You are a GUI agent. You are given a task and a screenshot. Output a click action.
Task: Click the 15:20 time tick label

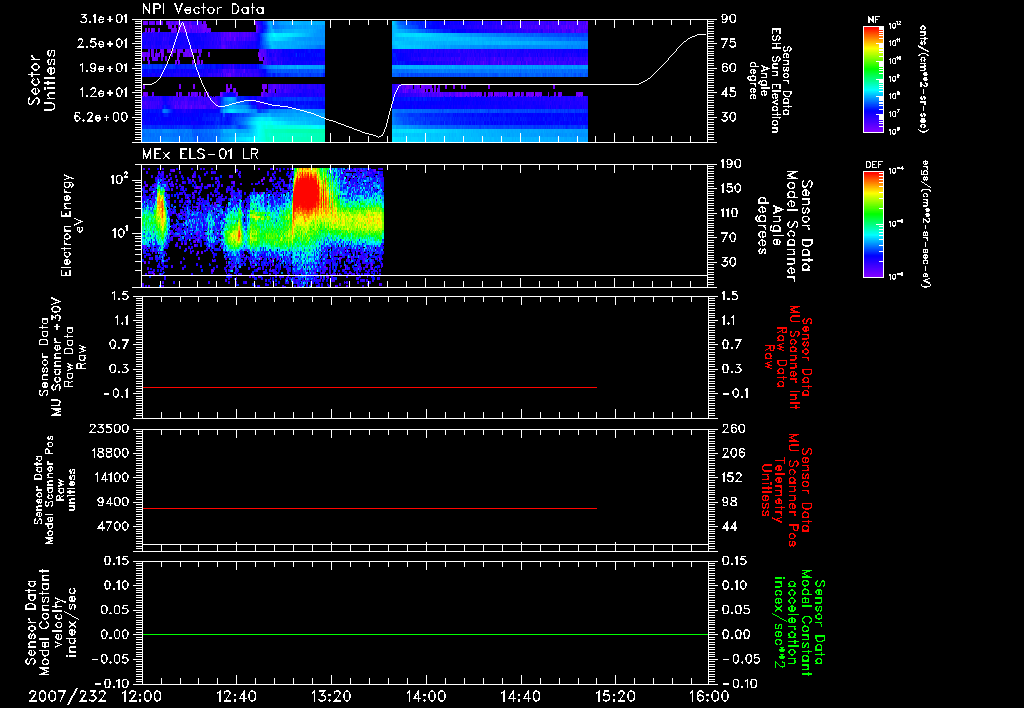coord(615,696)
